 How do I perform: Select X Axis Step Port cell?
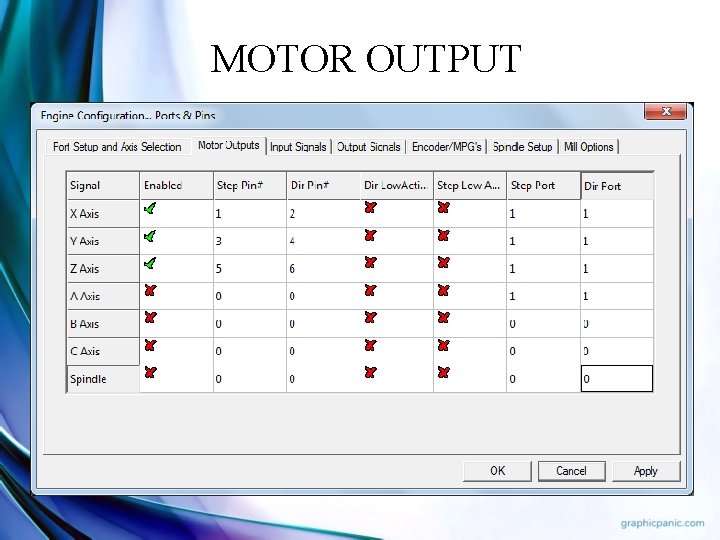point(543,214)
